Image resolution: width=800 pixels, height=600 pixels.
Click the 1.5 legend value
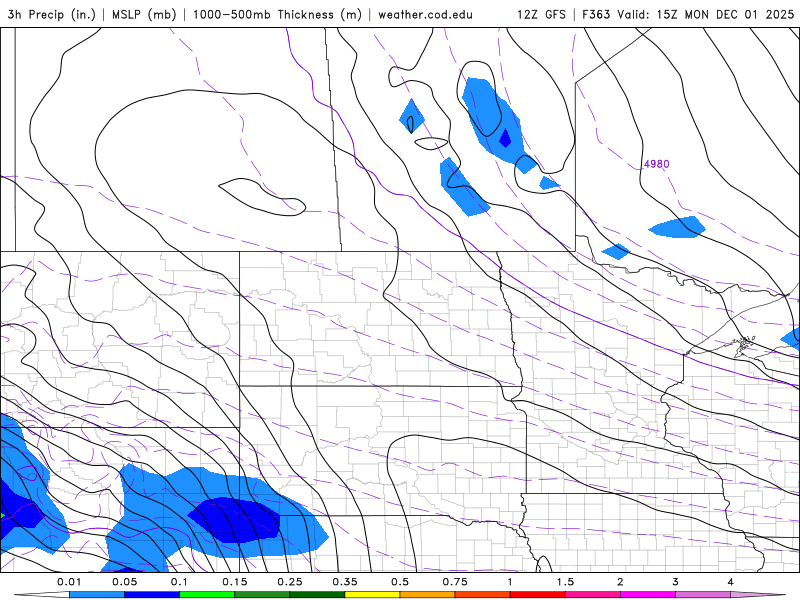(x=565, y=582)
